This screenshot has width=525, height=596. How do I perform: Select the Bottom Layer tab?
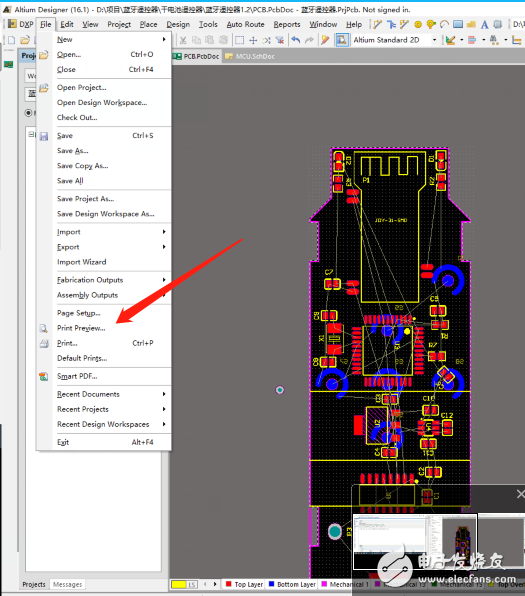tap(292, 584)
